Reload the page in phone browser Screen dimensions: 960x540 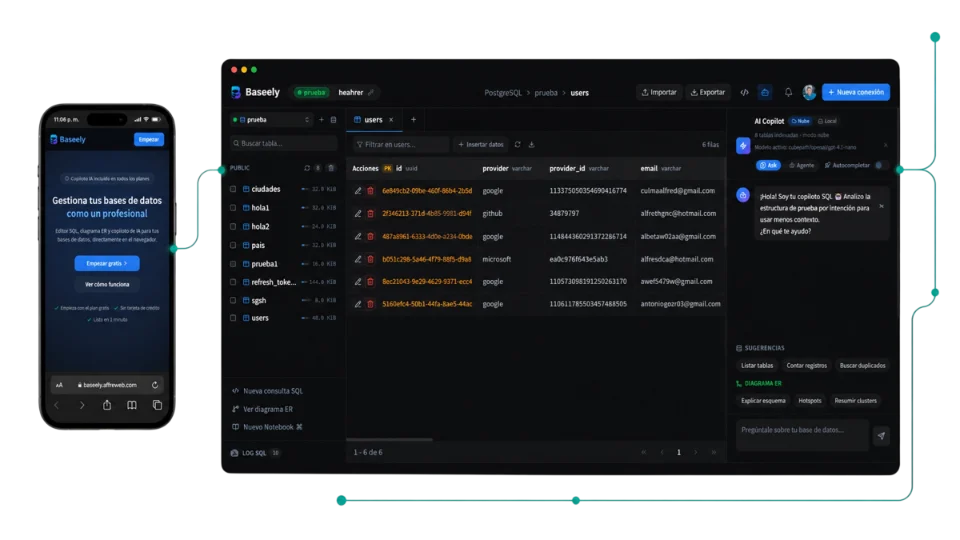click(x=155, y=385)
